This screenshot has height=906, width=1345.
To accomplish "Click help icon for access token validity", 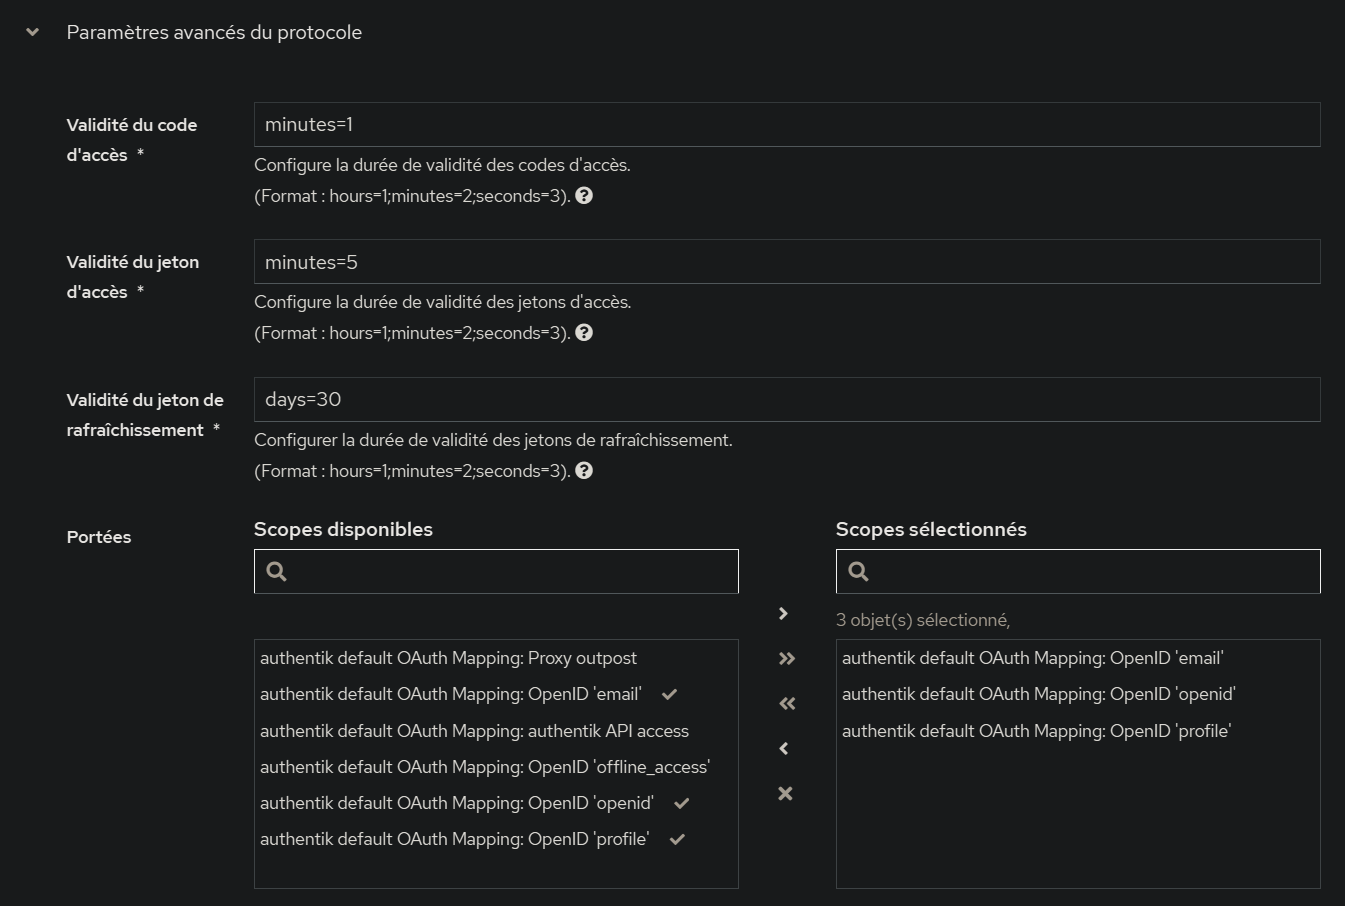I will point(584,333).
